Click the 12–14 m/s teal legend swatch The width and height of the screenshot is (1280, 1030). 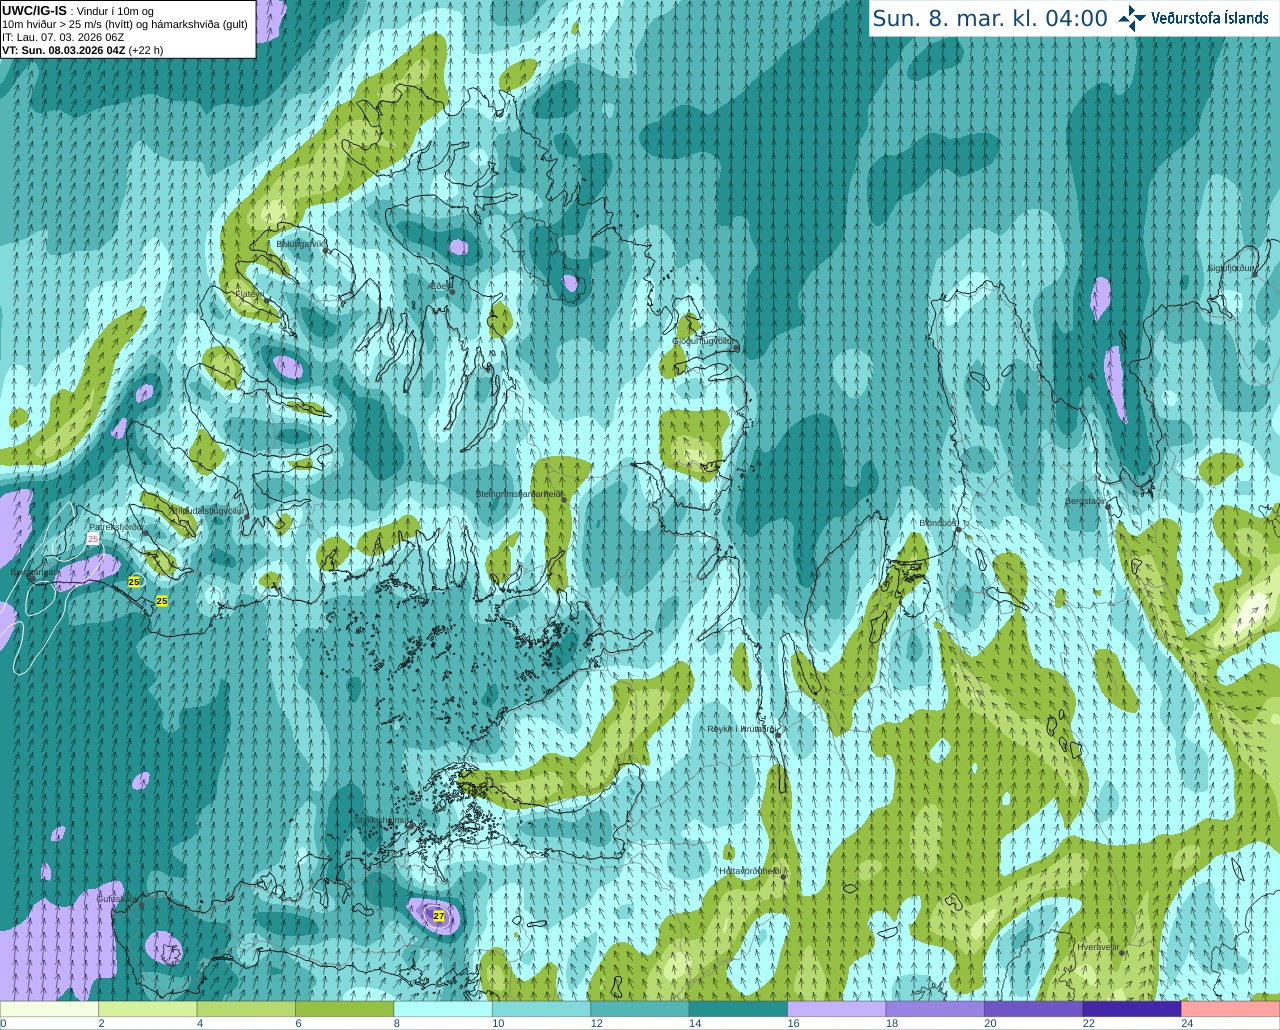tap(640, 1009)
